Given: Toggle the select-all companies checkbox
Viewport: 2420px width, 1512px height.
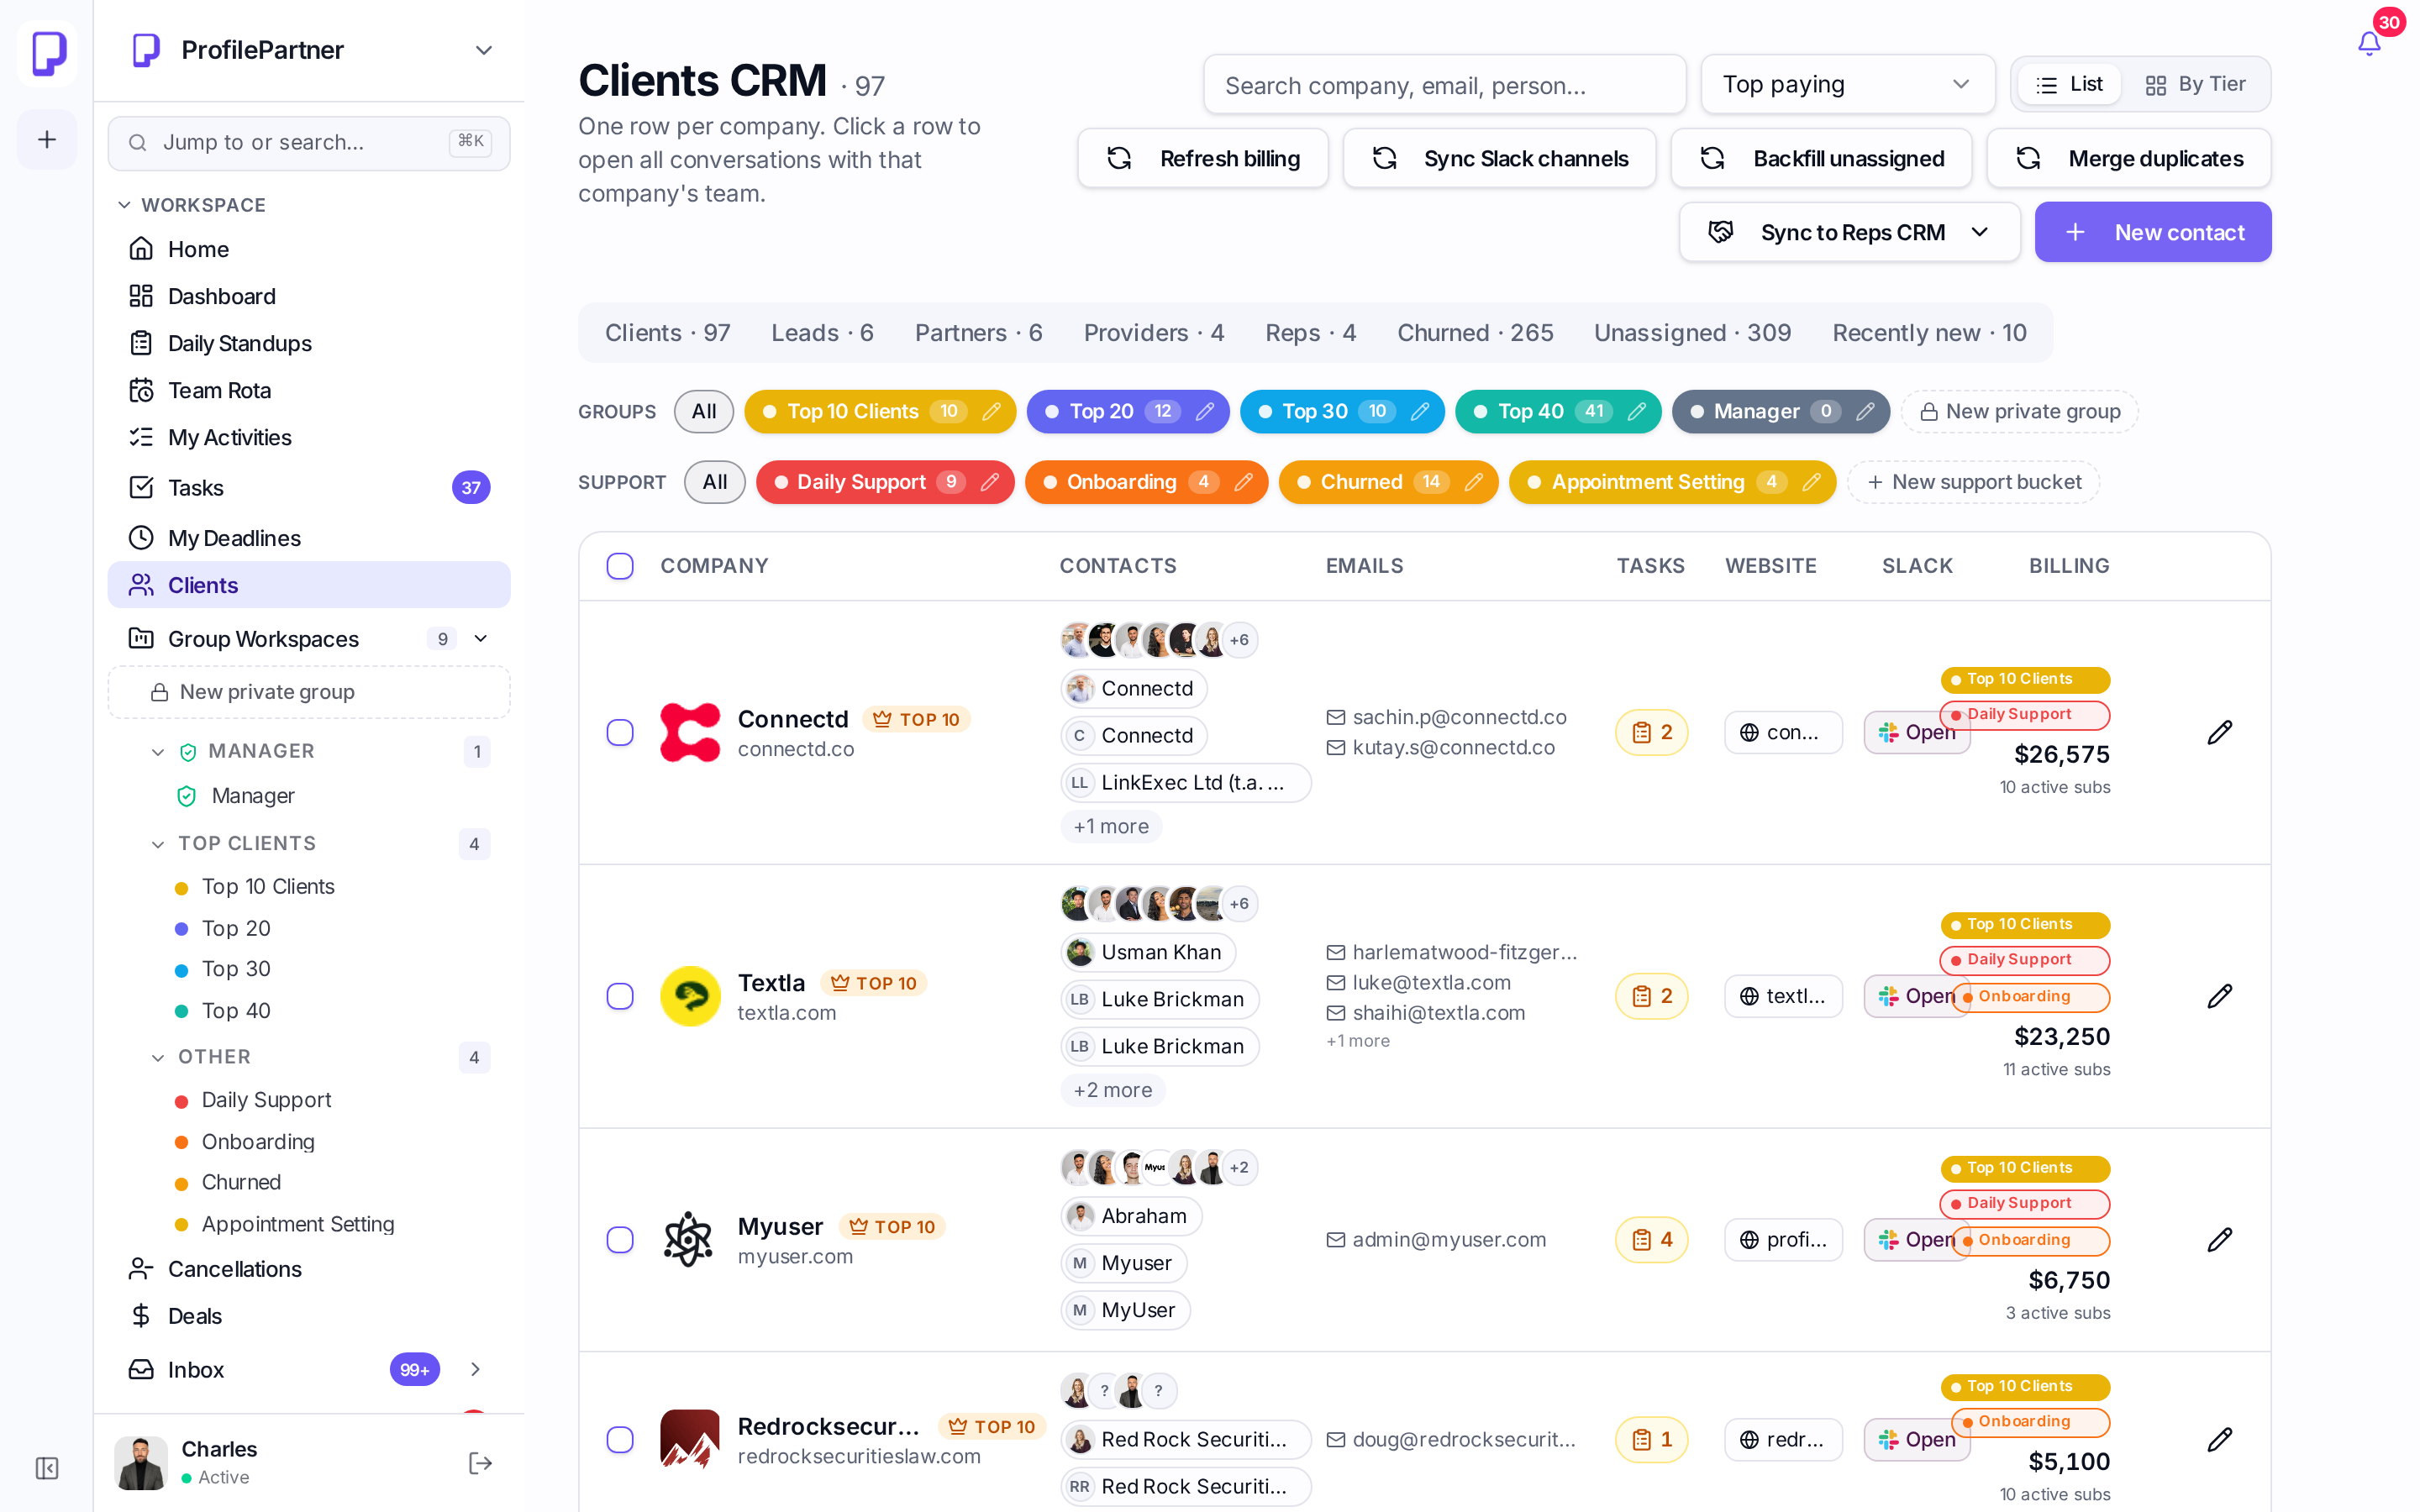Looking at the screenshot, I should [x=620, y=566].
